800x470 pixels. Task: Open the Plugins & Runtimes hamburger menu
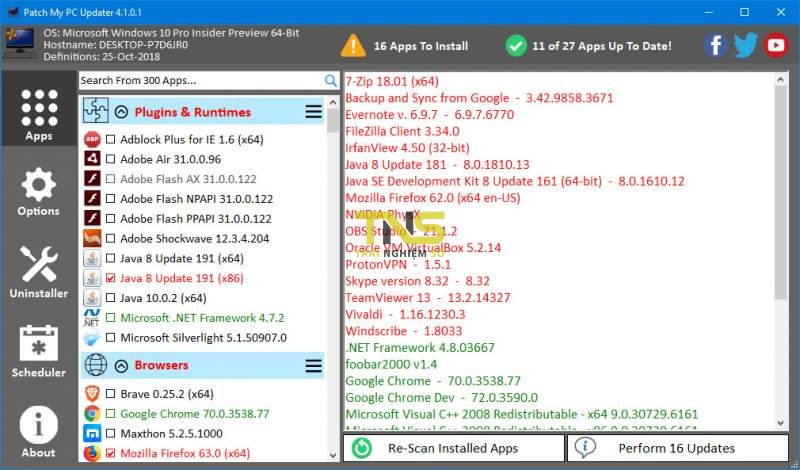click(x=314, y=112)
